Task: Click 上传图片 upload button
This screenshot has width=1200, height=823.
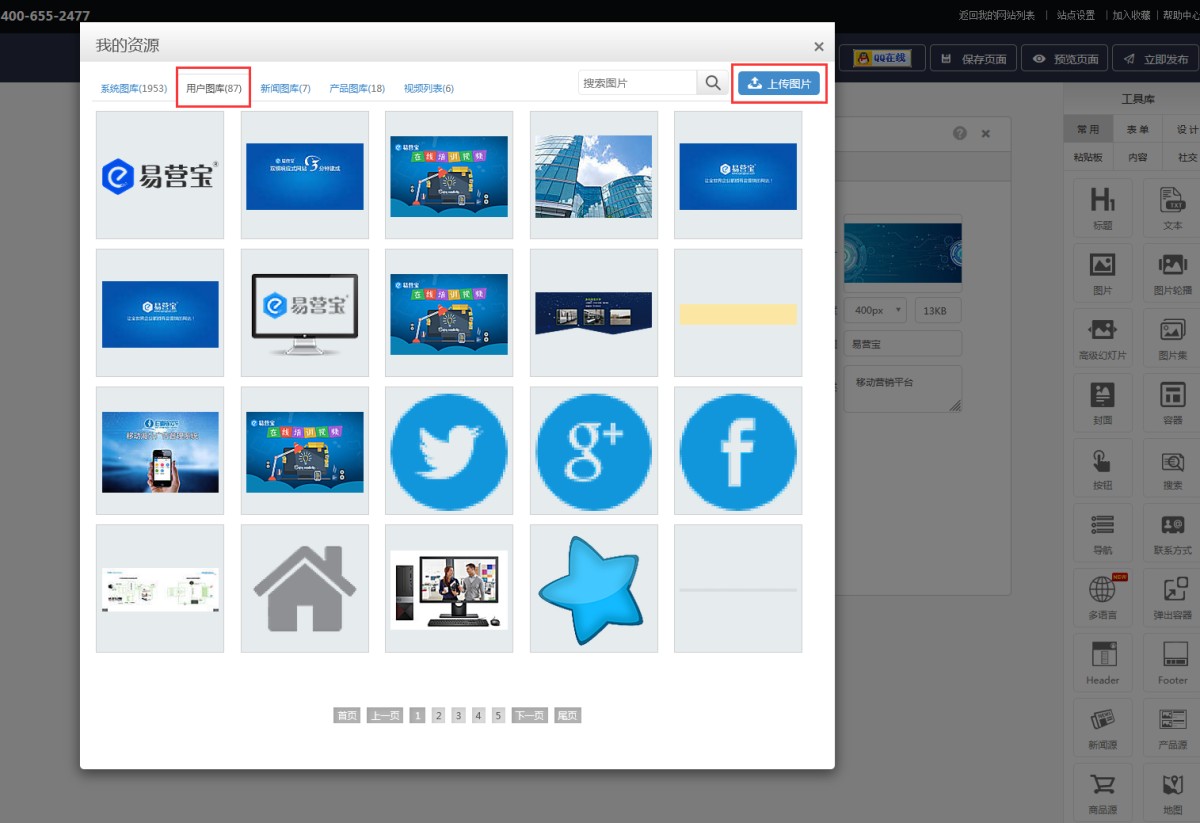Action: point(779,84)
